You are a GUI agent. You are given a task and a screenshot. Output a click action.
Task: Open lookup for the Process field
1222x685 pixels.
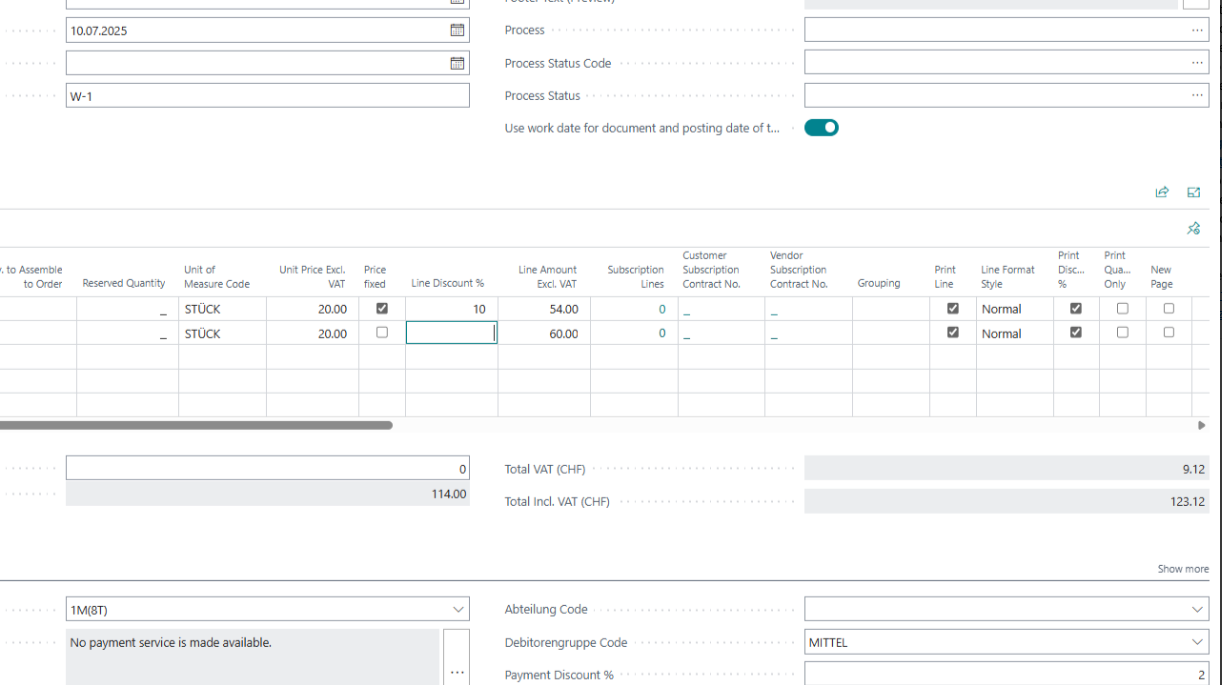[x=1197, y=30]
